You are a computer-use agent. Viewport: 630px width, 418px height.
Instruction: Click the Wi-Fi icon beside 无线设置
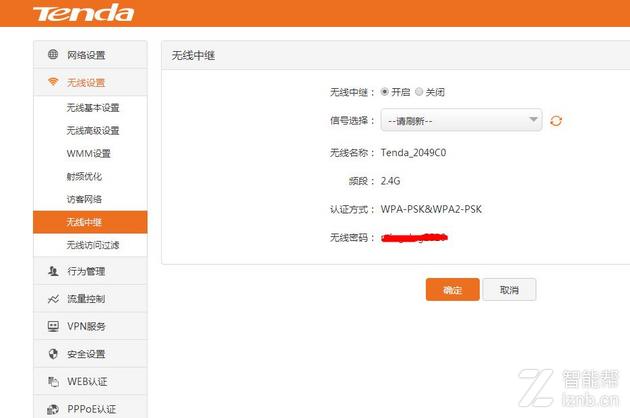(x=53, y=83)
